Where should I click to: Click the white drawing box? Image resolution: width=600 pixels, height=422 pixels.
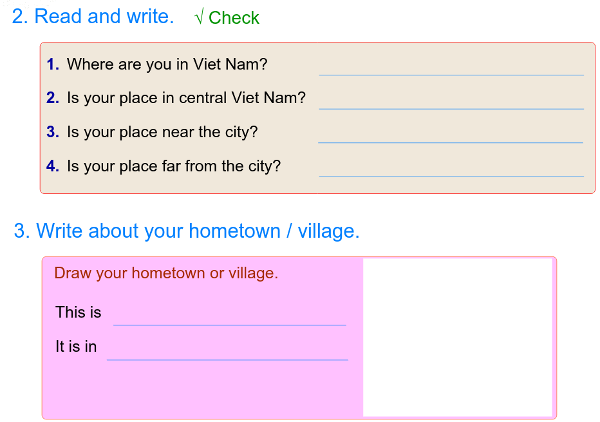(457, 337)
